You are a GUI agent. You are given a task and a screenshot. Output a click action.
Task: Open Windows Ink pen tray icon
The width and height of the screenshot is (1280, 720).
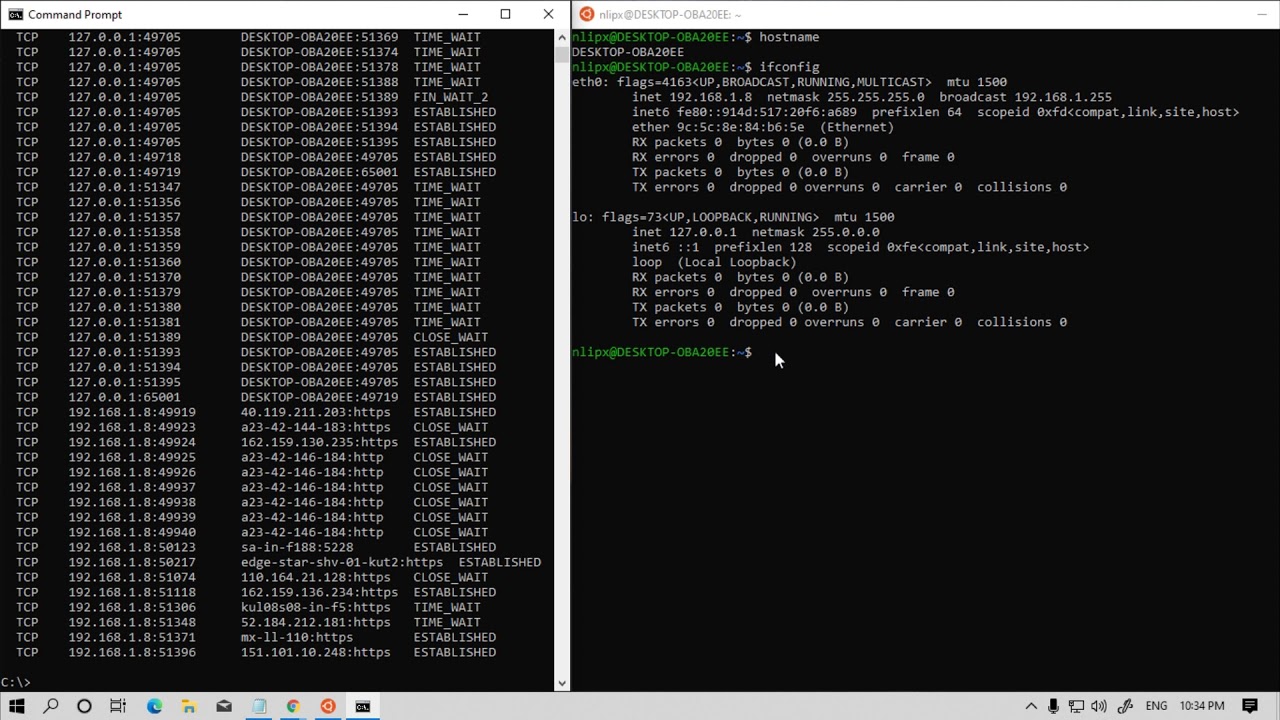1125,706
